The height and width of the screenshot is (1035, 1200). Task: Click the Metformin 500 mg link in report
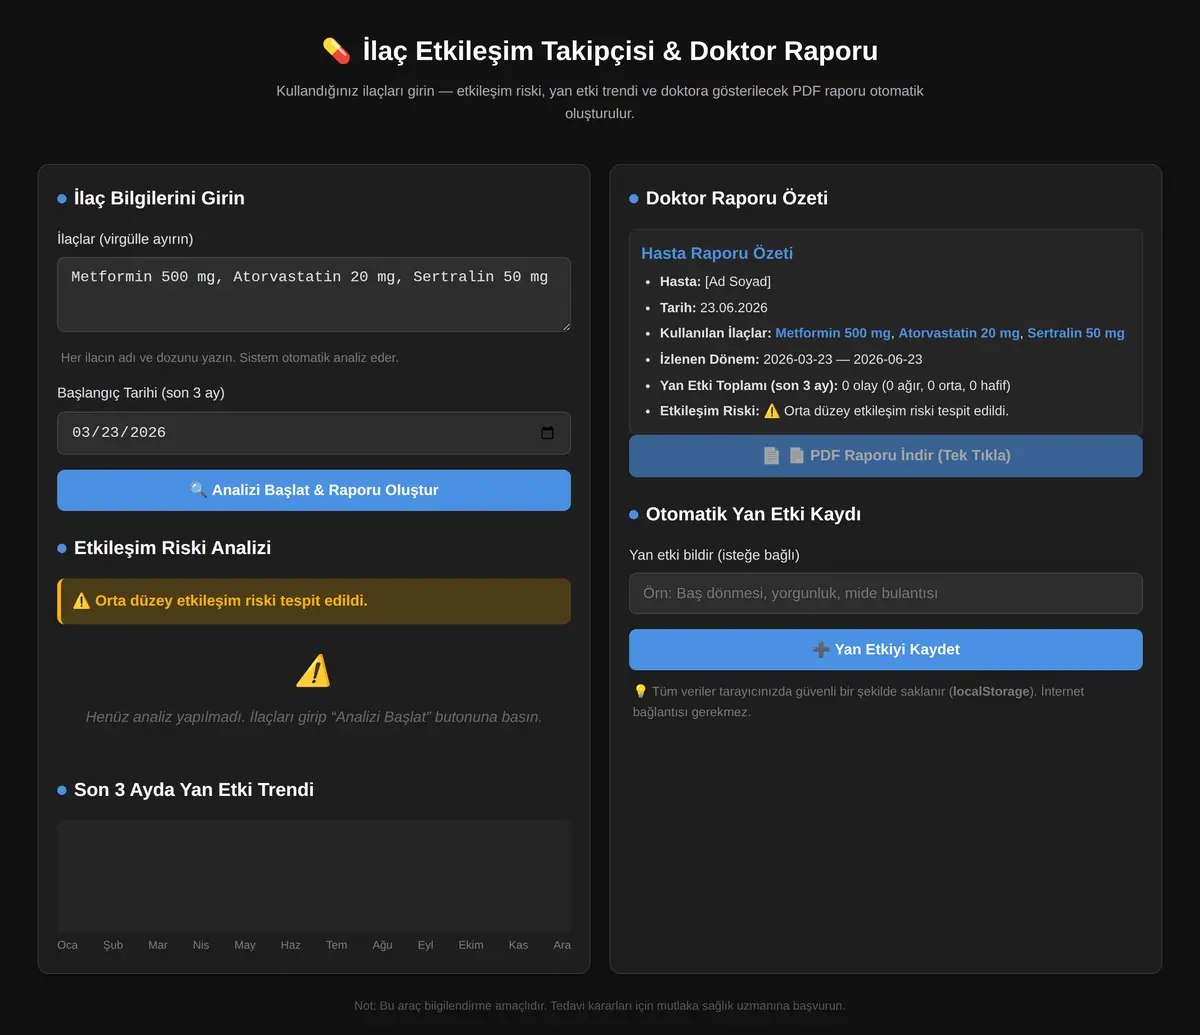(833, 333)
